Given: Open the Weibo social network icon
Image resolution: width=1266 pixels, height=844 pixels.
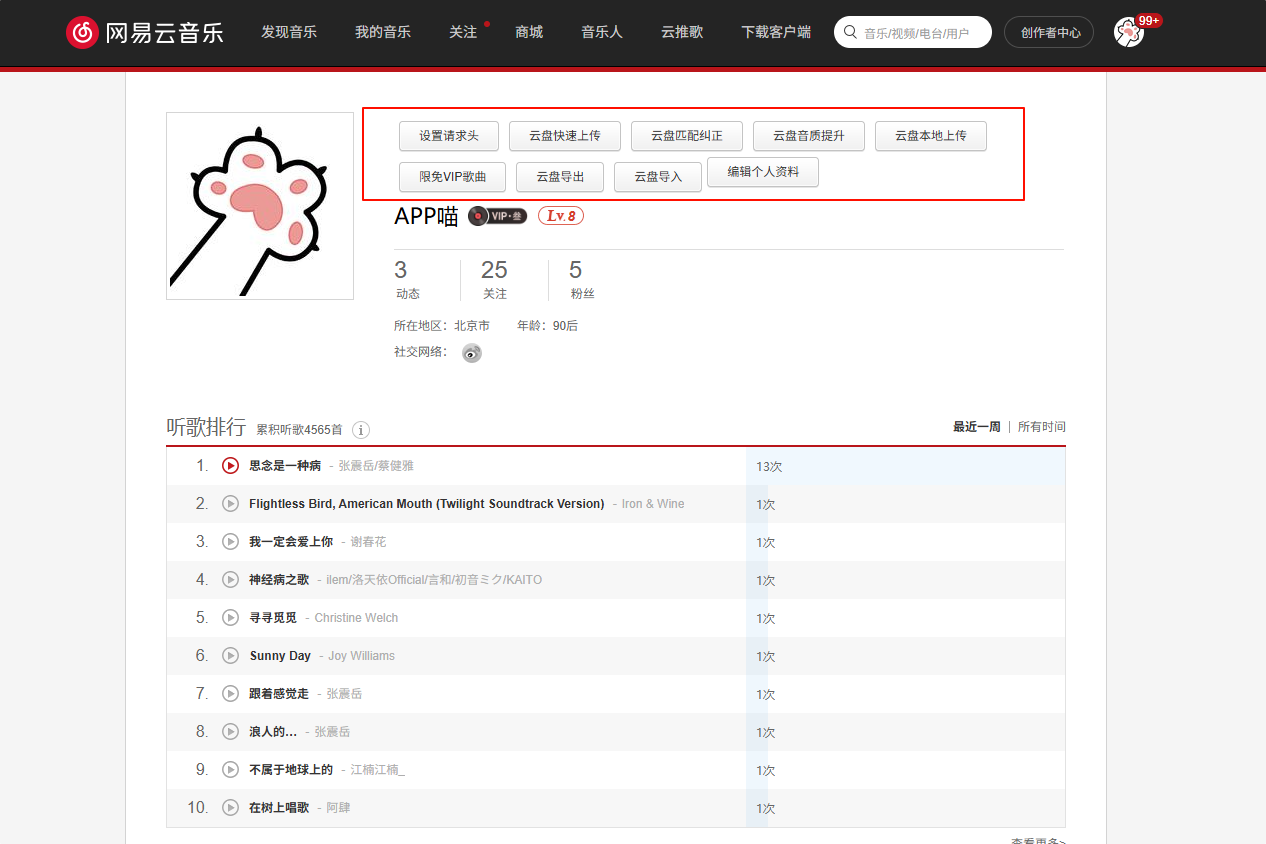Looking at the screenshot, I should pos(472,353).
